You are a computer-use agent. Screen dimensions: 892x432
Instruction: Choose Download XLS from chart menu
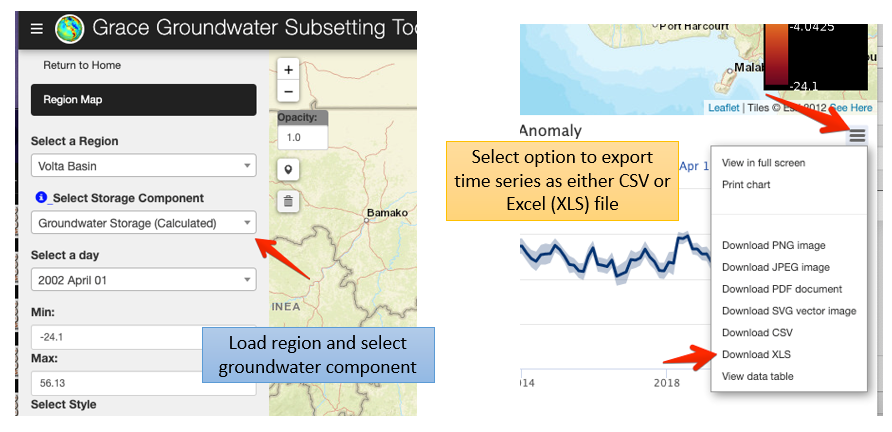coord(756,354)
